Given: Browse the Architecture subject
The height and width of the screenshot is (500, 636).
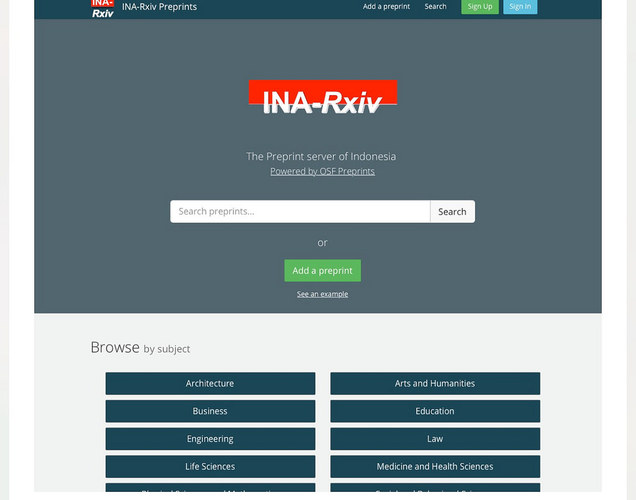Looking at the screenshot, I should pos(210,383).
